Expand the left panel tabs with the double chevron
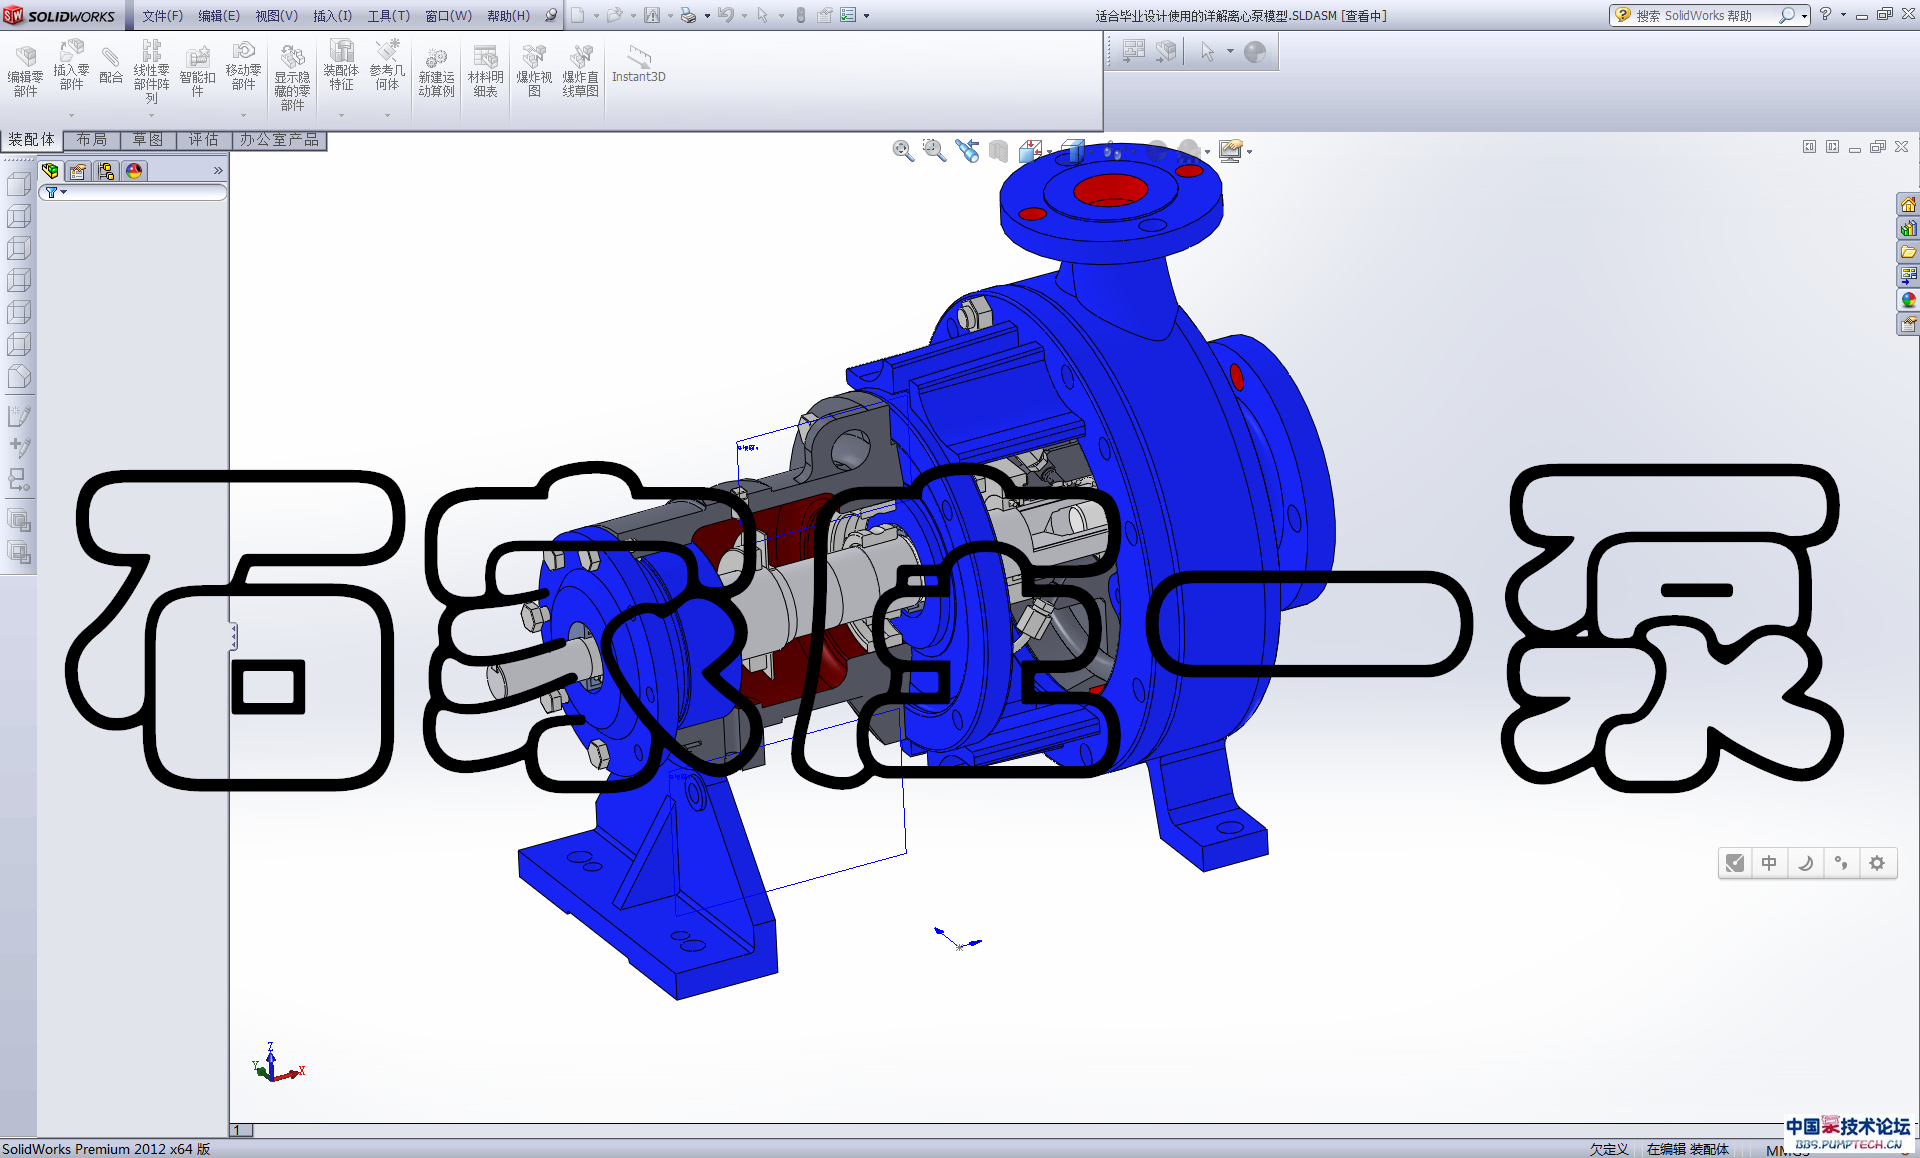This screenshot has height=1158, width=1920. 218,171
